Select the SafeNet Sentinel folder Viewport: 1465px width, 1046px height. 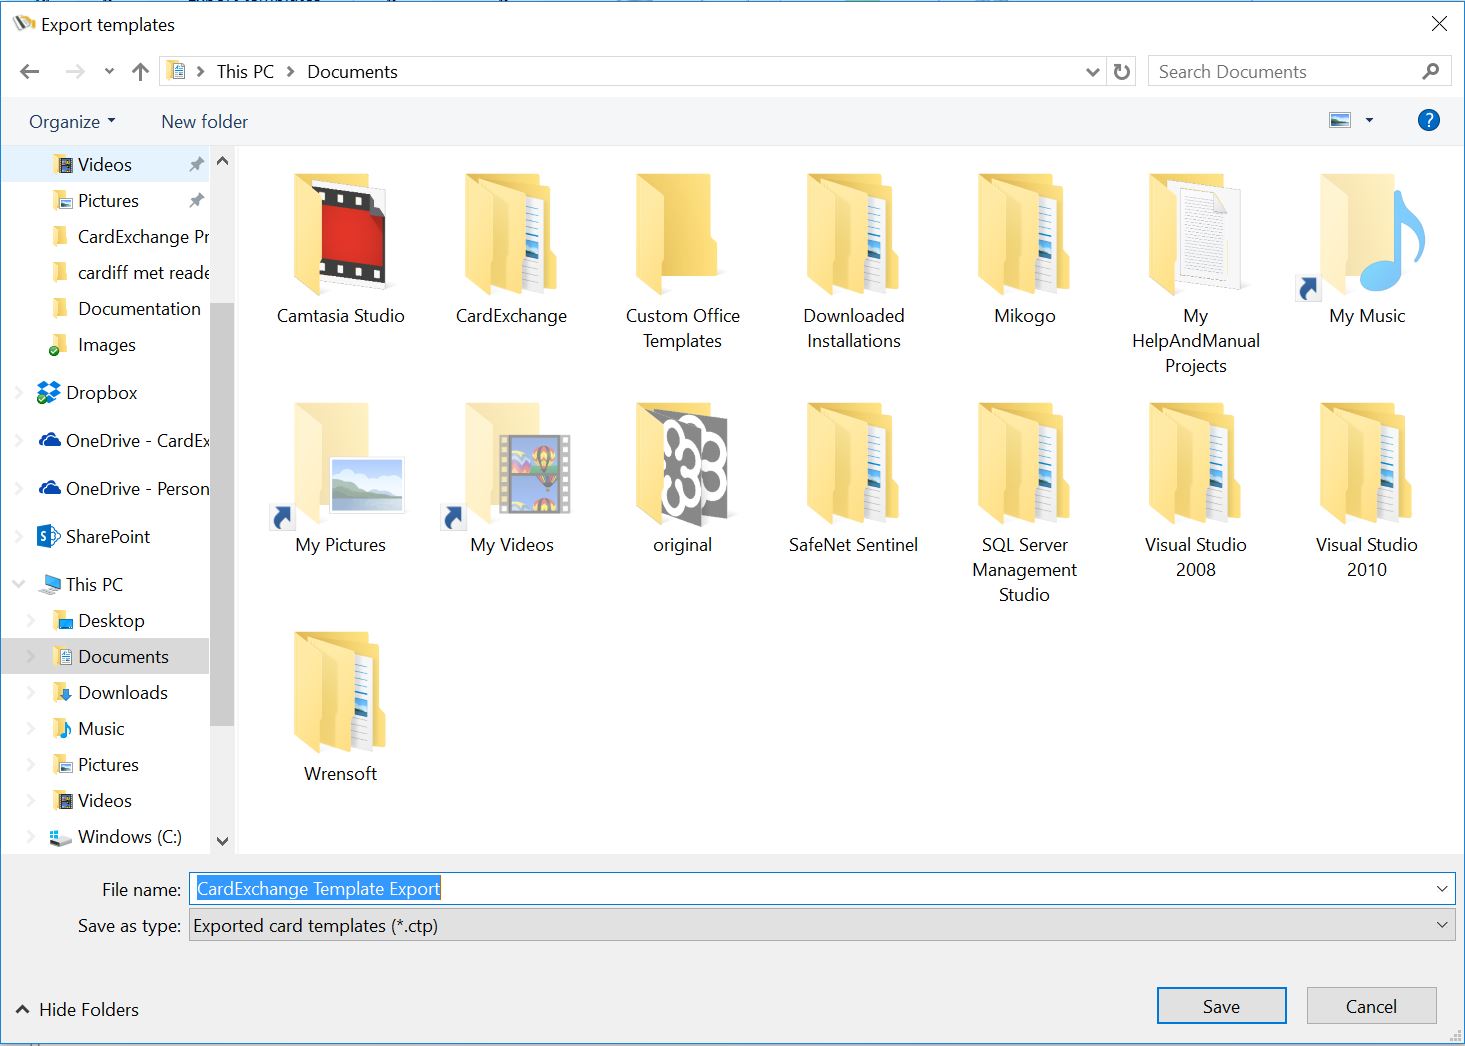click(853, 464)
